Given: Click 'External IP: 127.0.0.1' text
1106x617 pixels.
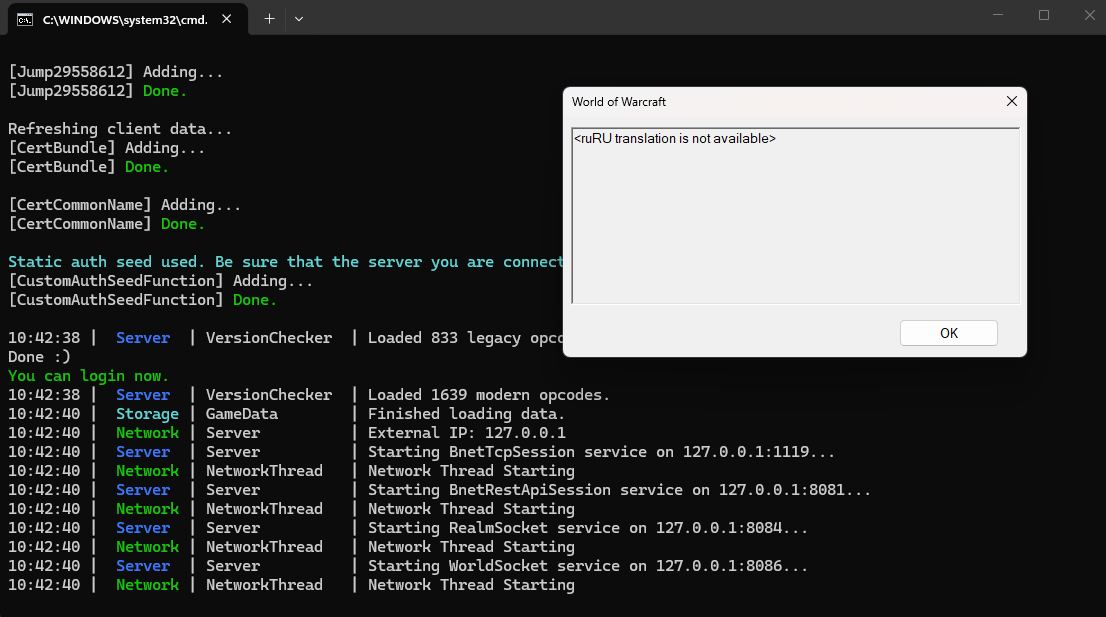Looking at the screenshot, I should (466, 432).
